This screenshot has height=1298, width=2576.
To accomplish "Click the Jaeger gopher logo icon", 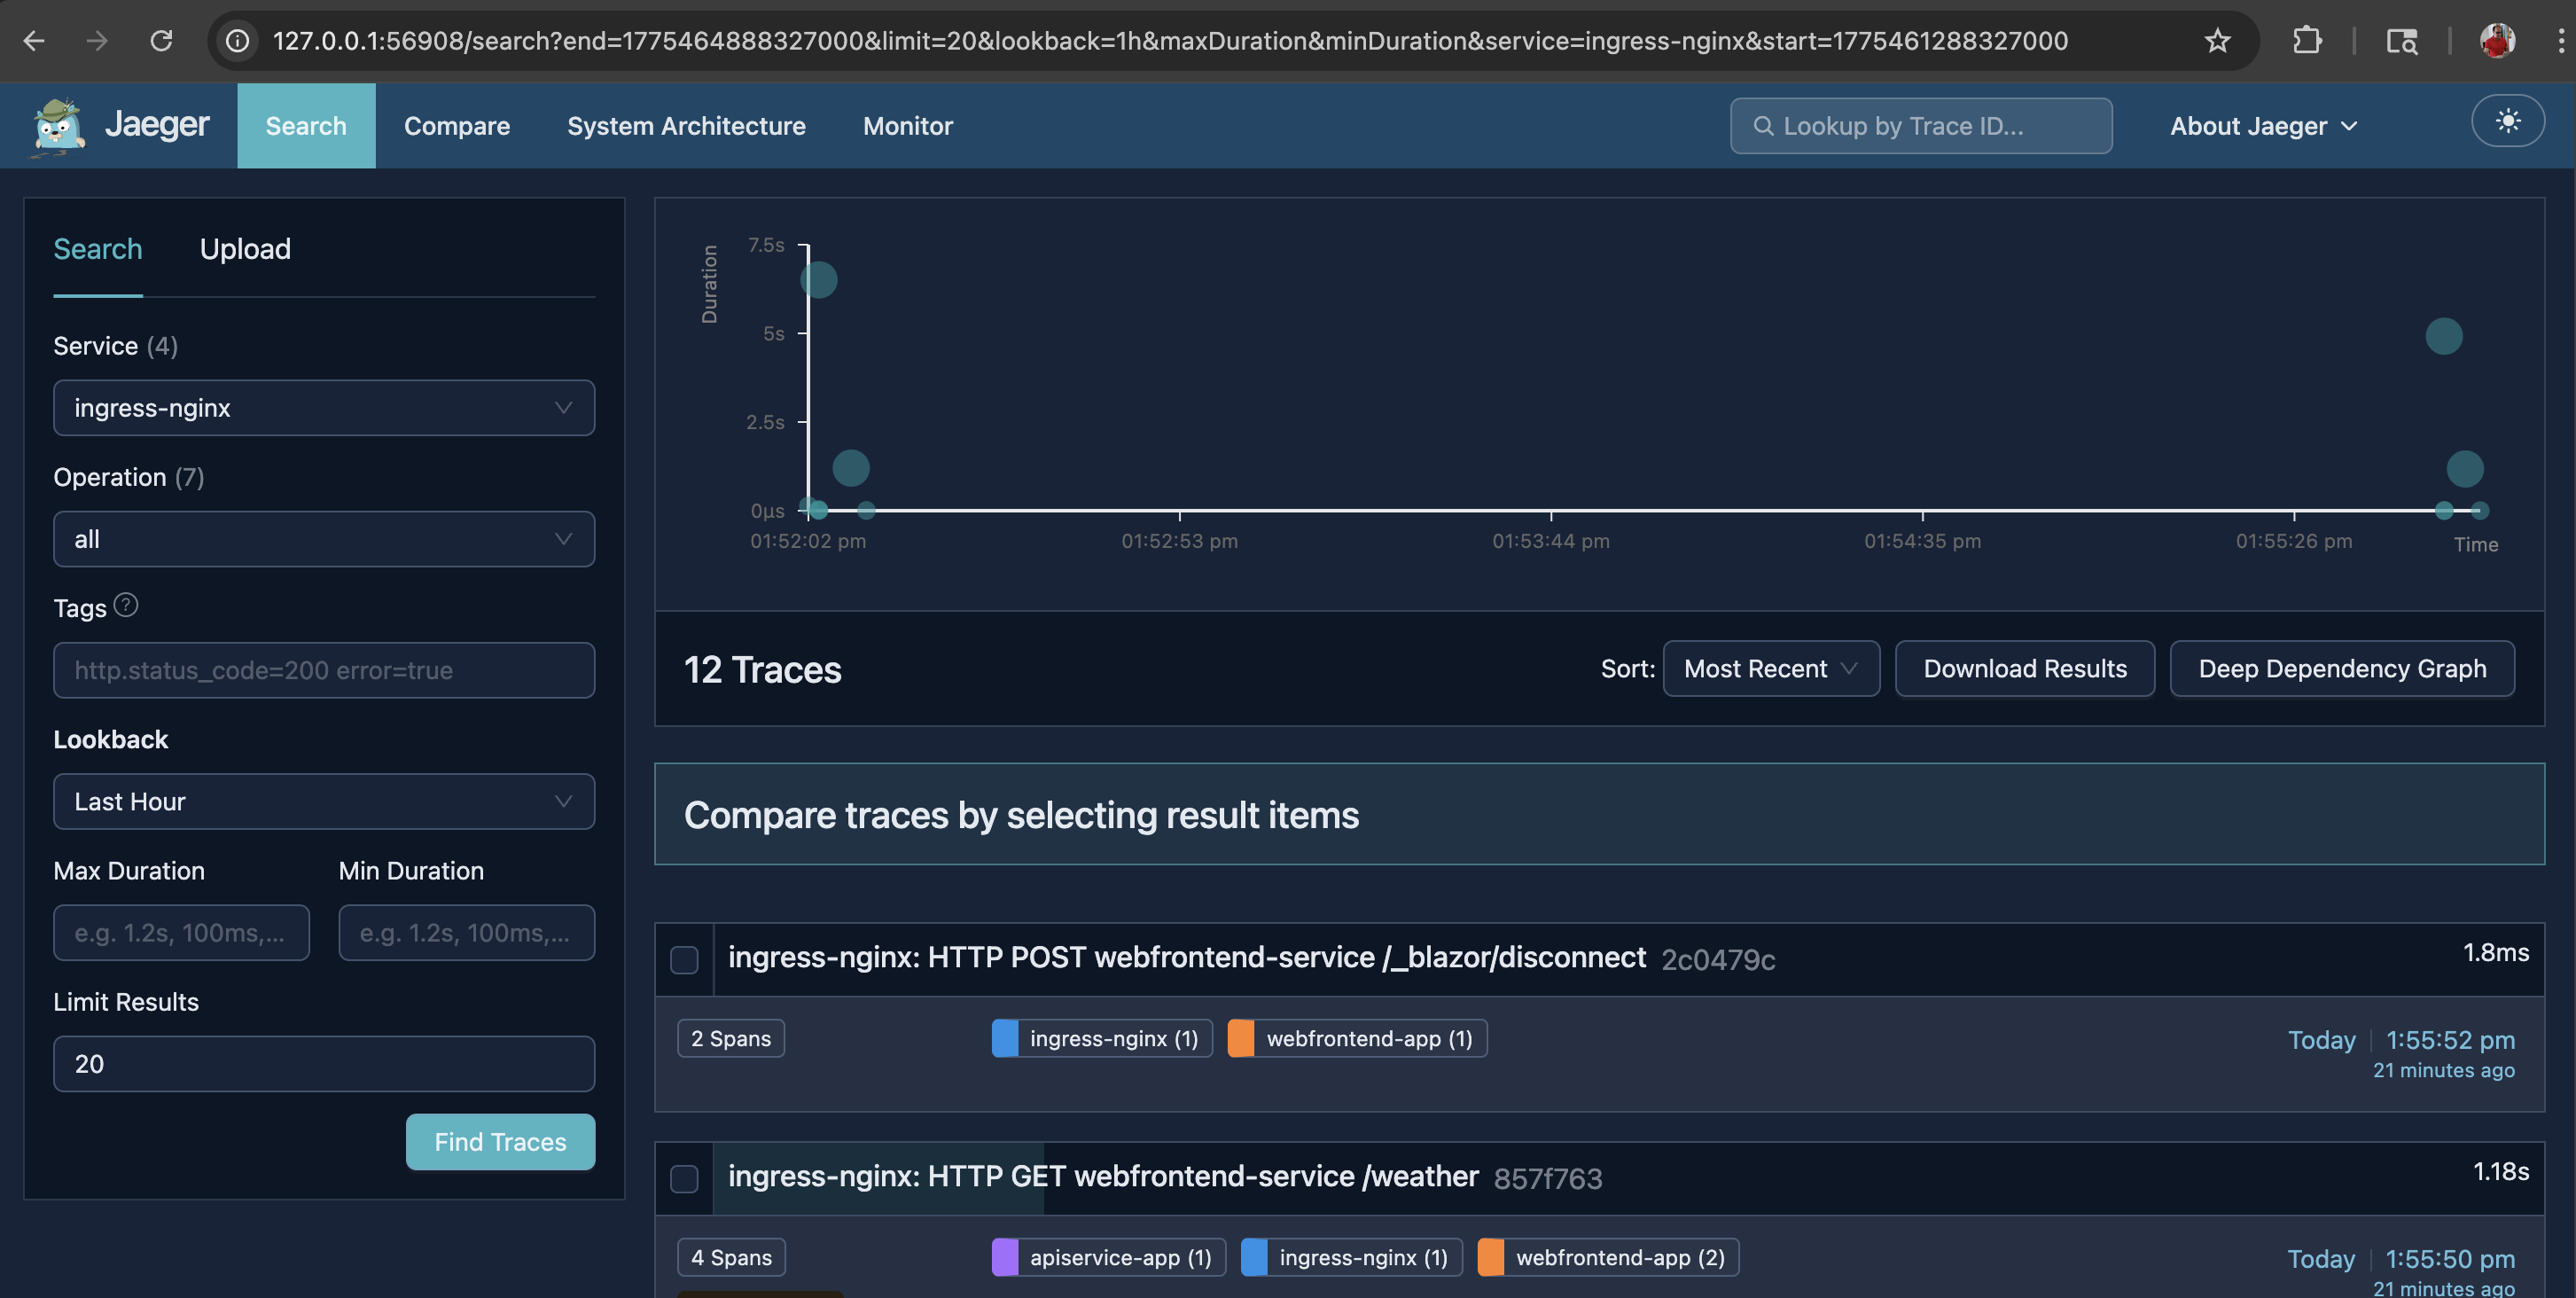I will pyautogui.click(x=58, y=126).
